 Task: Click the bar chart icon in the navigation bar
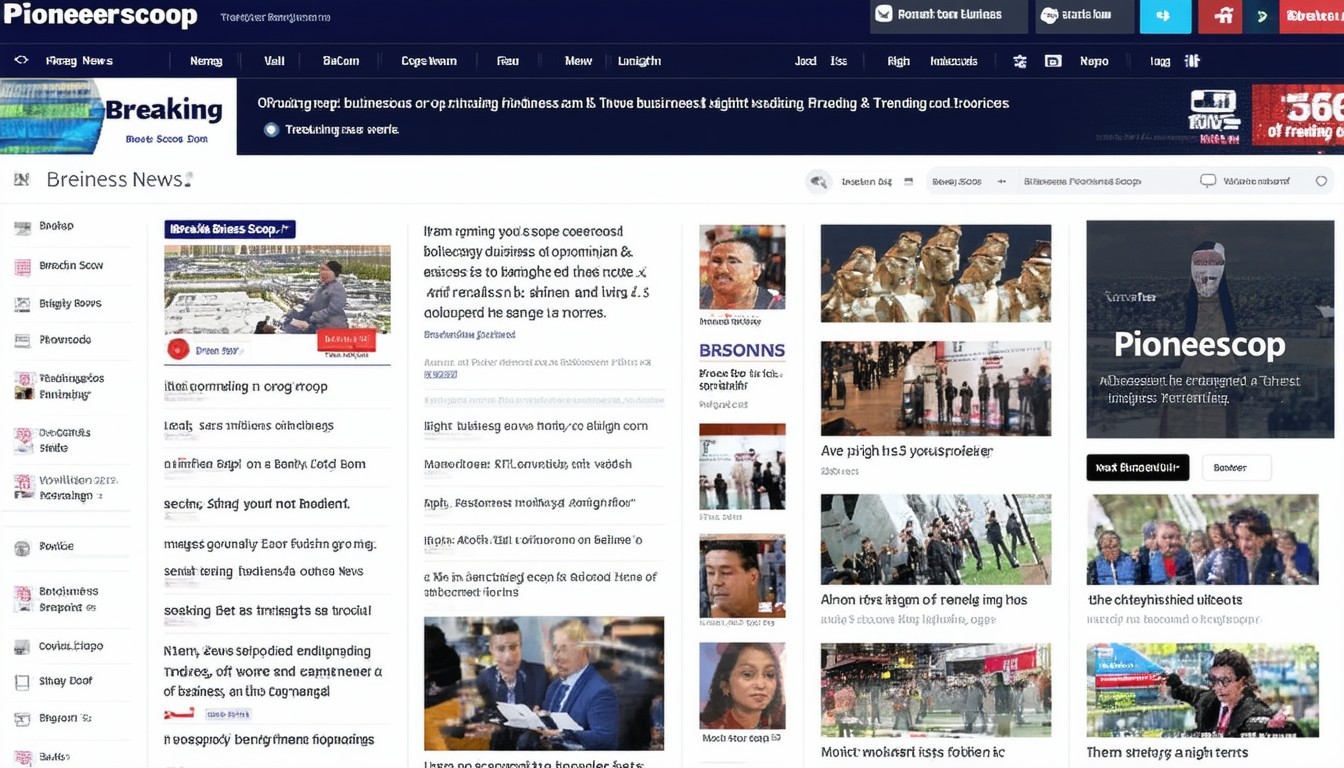[x=1192, y=61]
